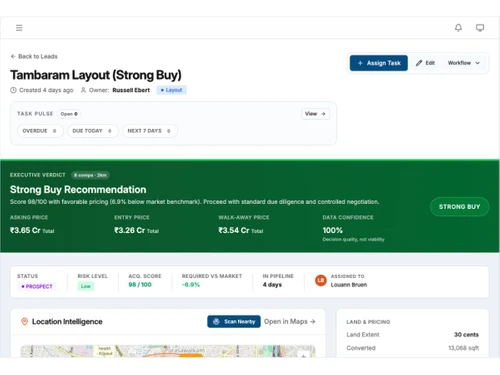Click the Prospect status badge
This screenshot has height=375, width=500.
click(x=37, y=286)
